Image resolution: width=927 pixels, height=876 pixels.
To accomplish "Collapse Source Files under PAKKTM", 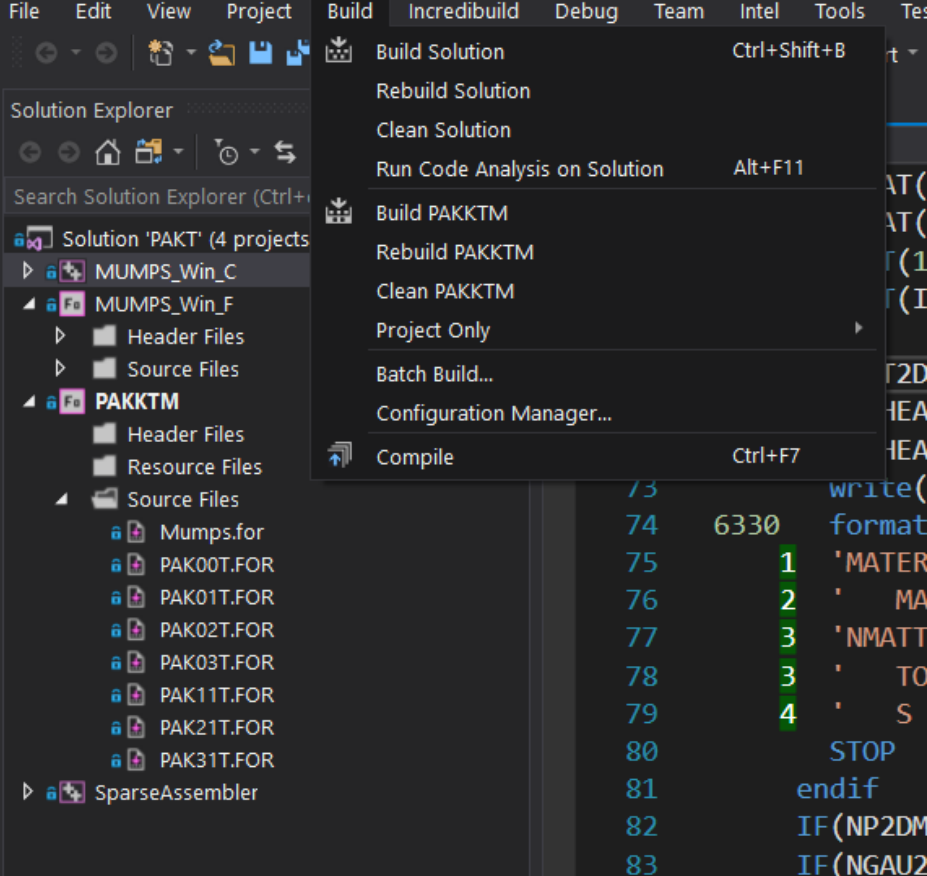I will click(x=61, y=500).
